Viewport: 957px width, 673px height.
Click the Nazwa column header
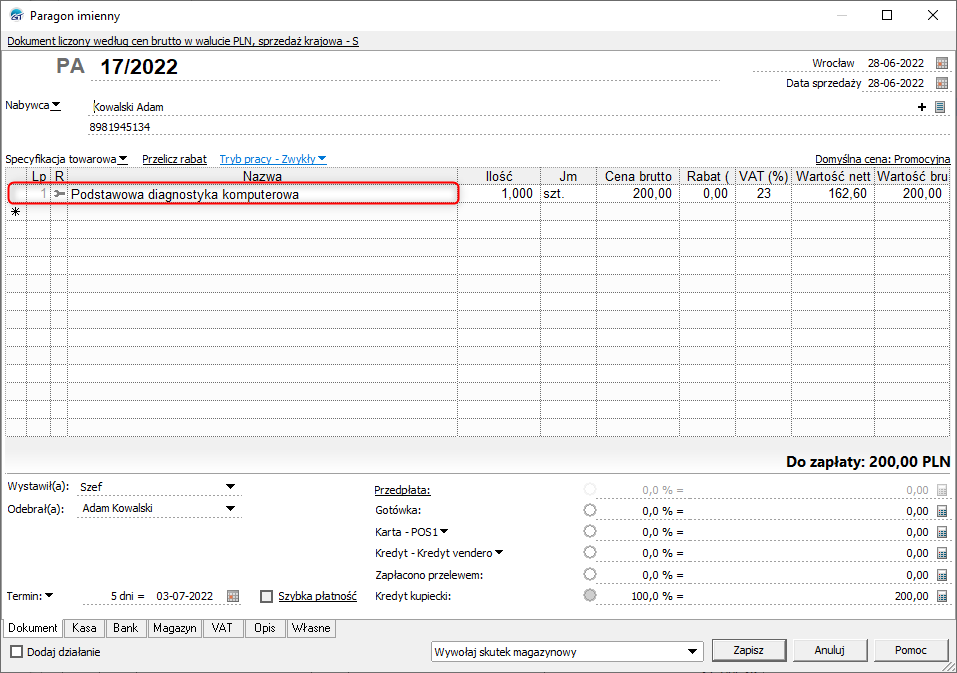point(262,176)
